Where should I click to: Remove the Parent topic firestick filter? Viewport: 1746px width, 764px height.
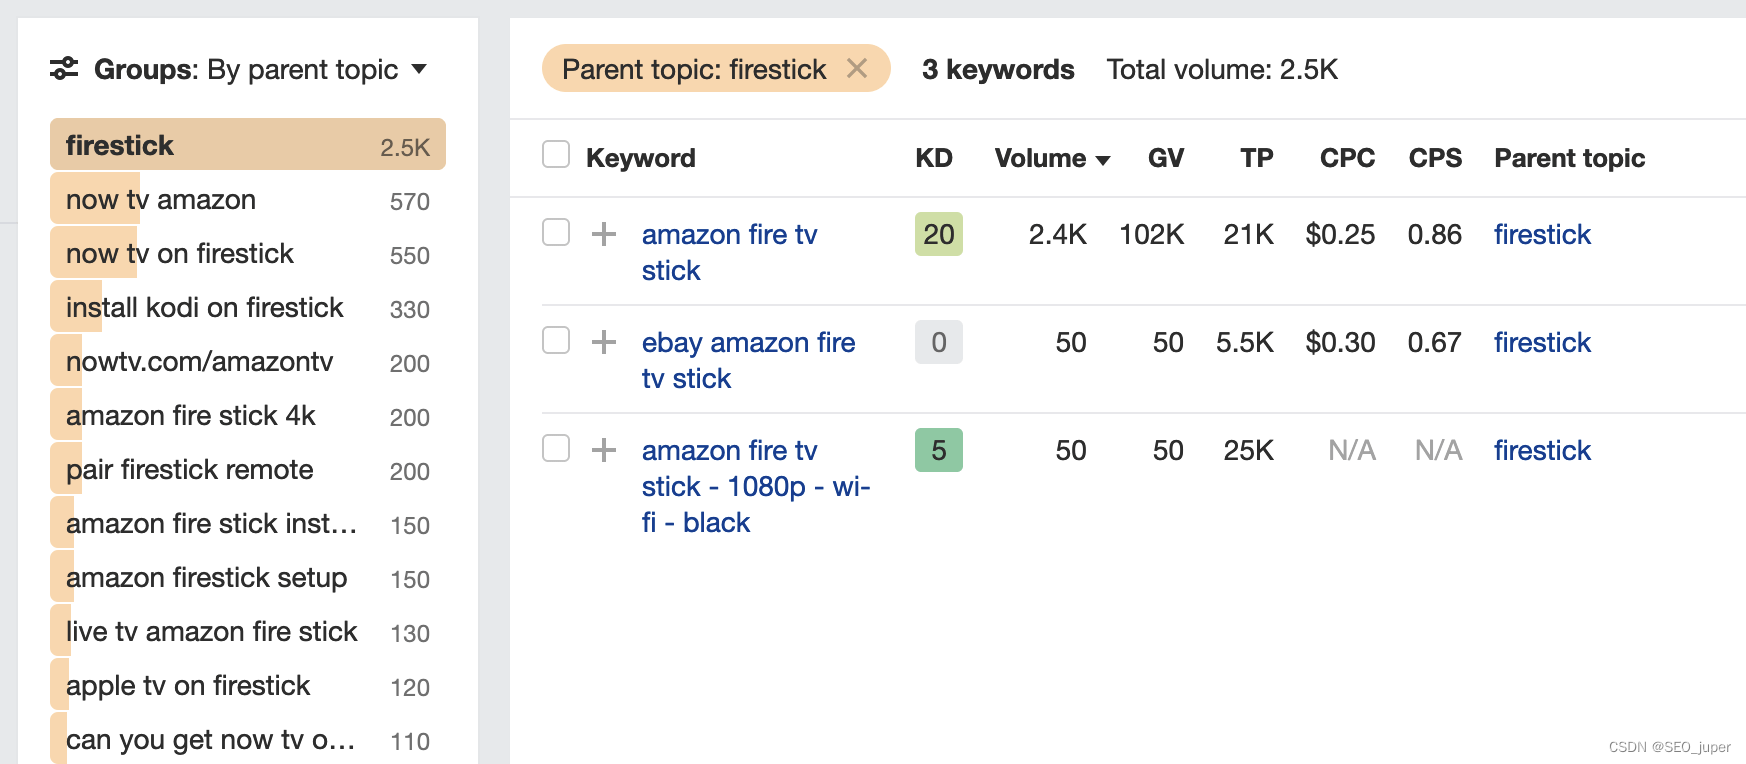point(857,69)
